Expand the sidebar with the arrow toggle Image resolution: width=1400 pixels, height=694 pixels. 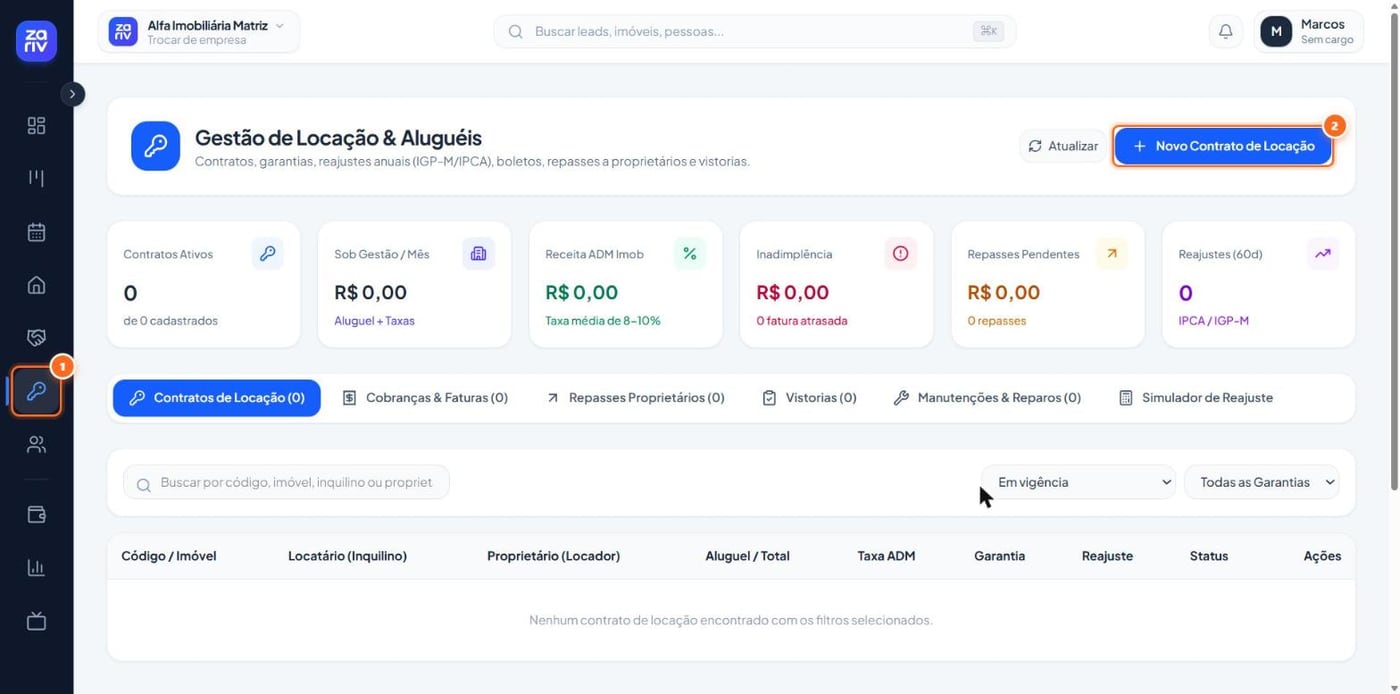pos(72,93)
